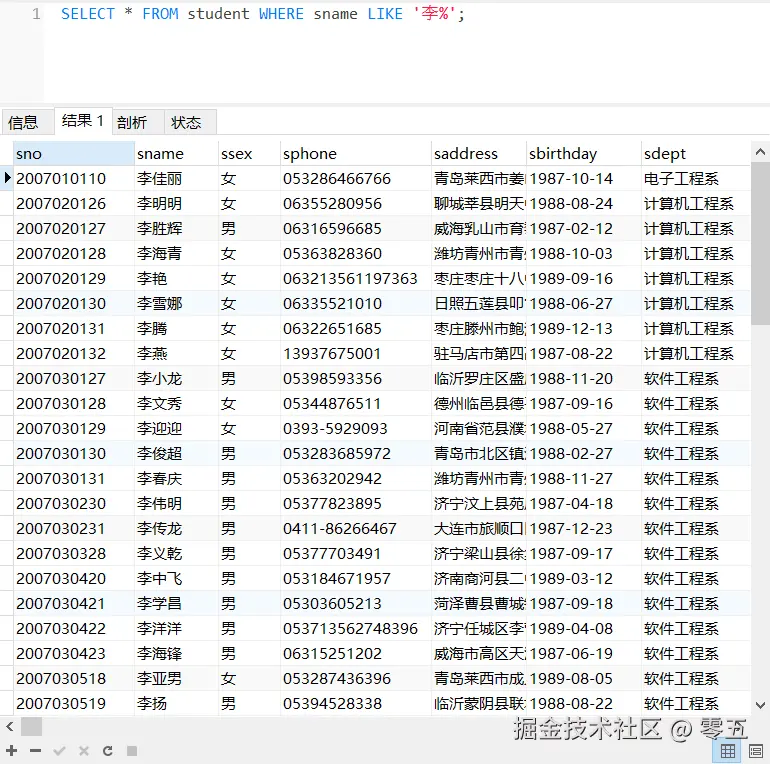
Task: Select cell 2007010110 in sno column
Action: tap(74, 178)
